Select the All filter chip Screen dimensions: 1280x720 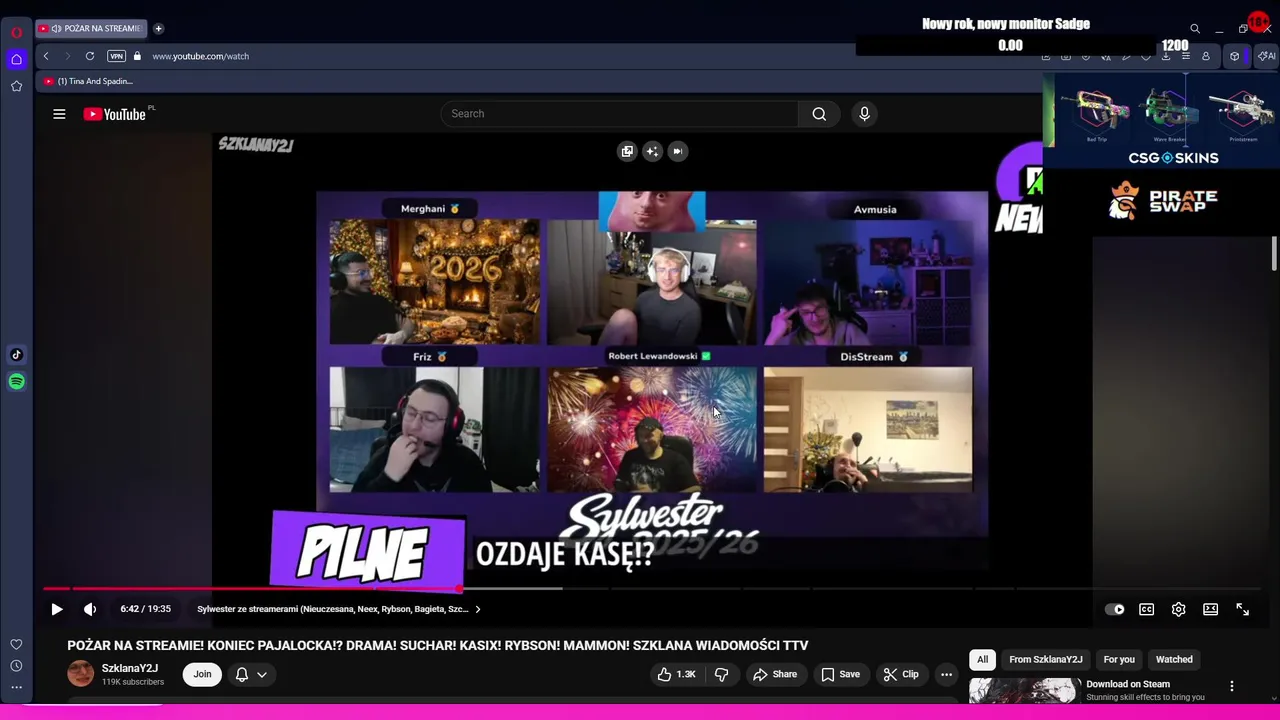[x=982, y=659]
